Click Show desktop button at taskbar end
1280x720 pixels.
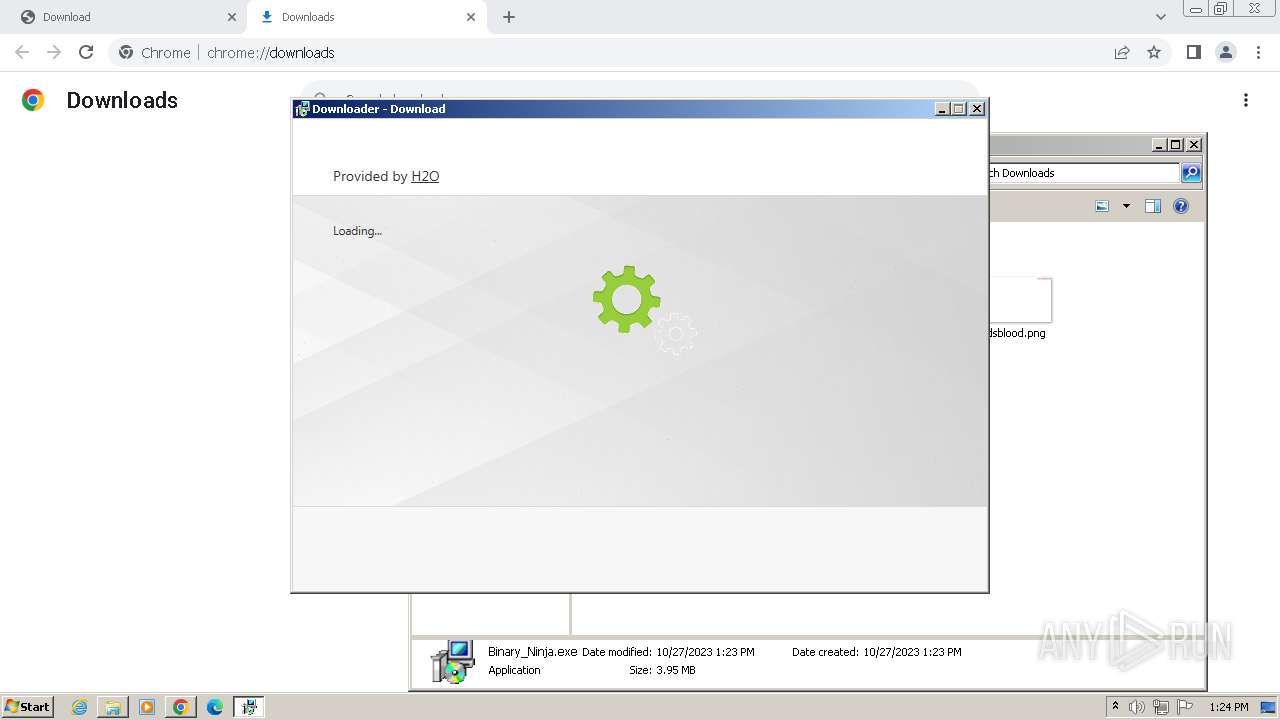point(1269,707)
